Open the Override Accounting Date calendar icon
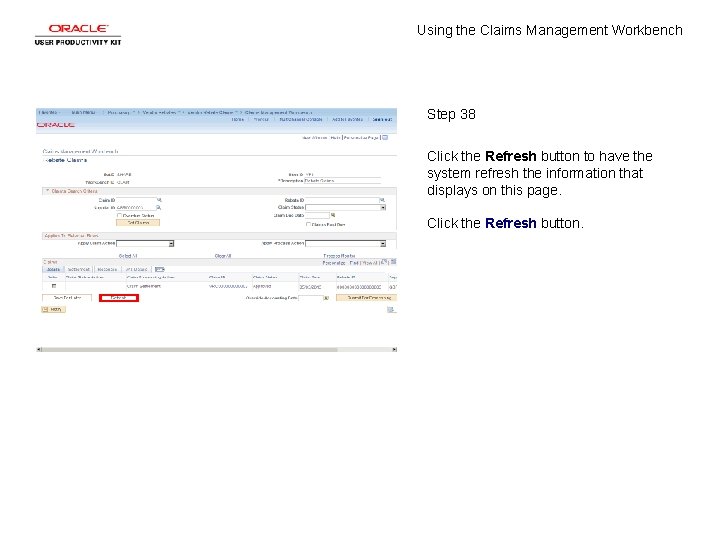 tap(326, 298)
